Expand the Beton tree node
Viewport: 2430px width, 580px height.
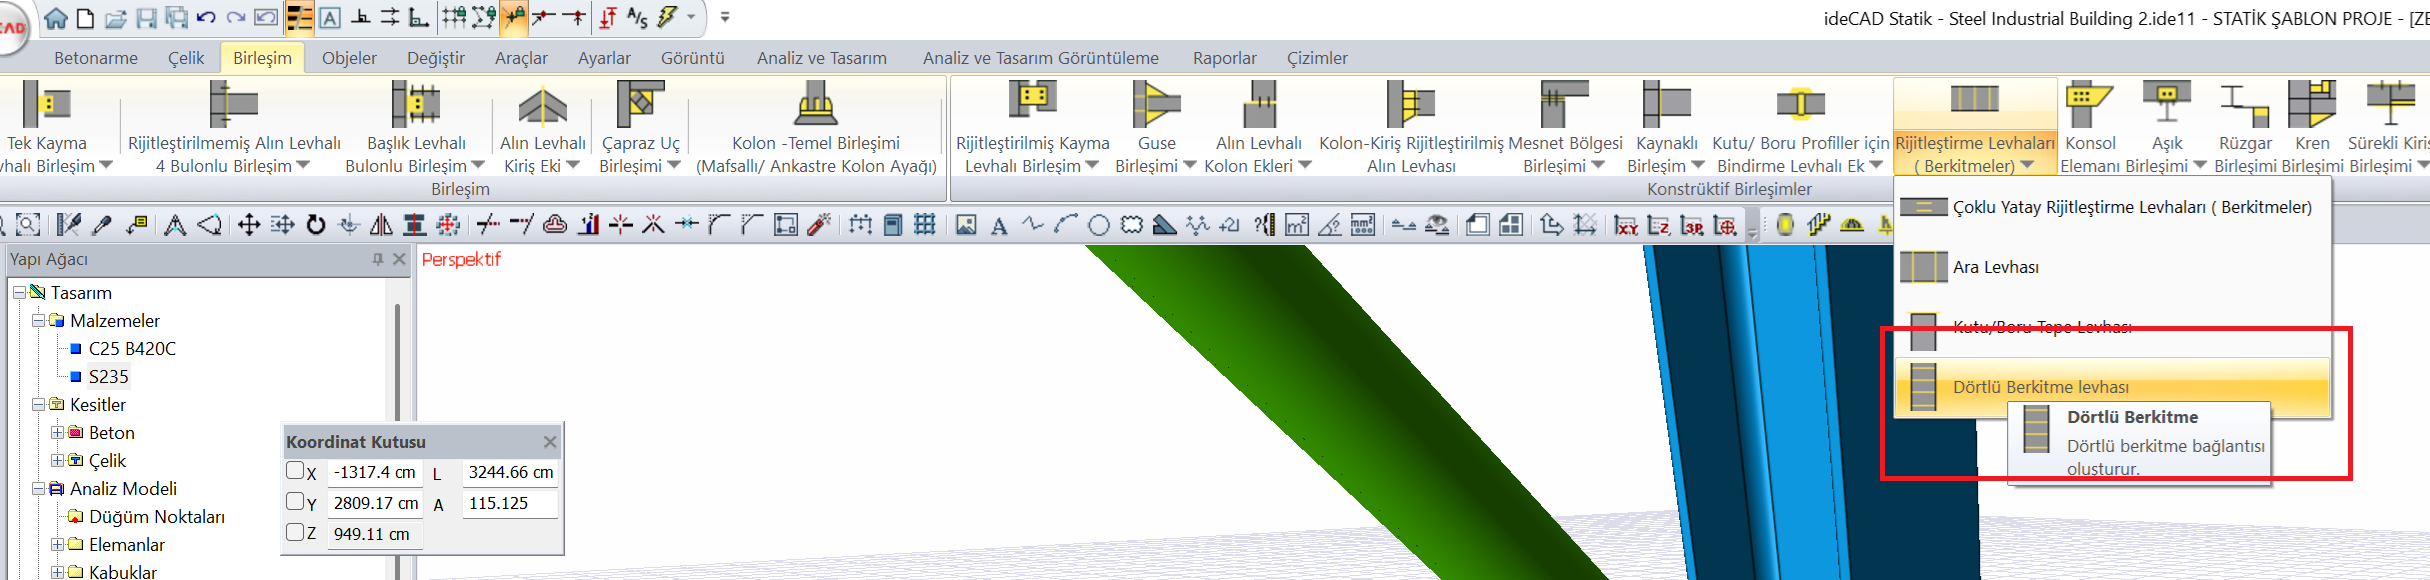[x=57, y=432]
